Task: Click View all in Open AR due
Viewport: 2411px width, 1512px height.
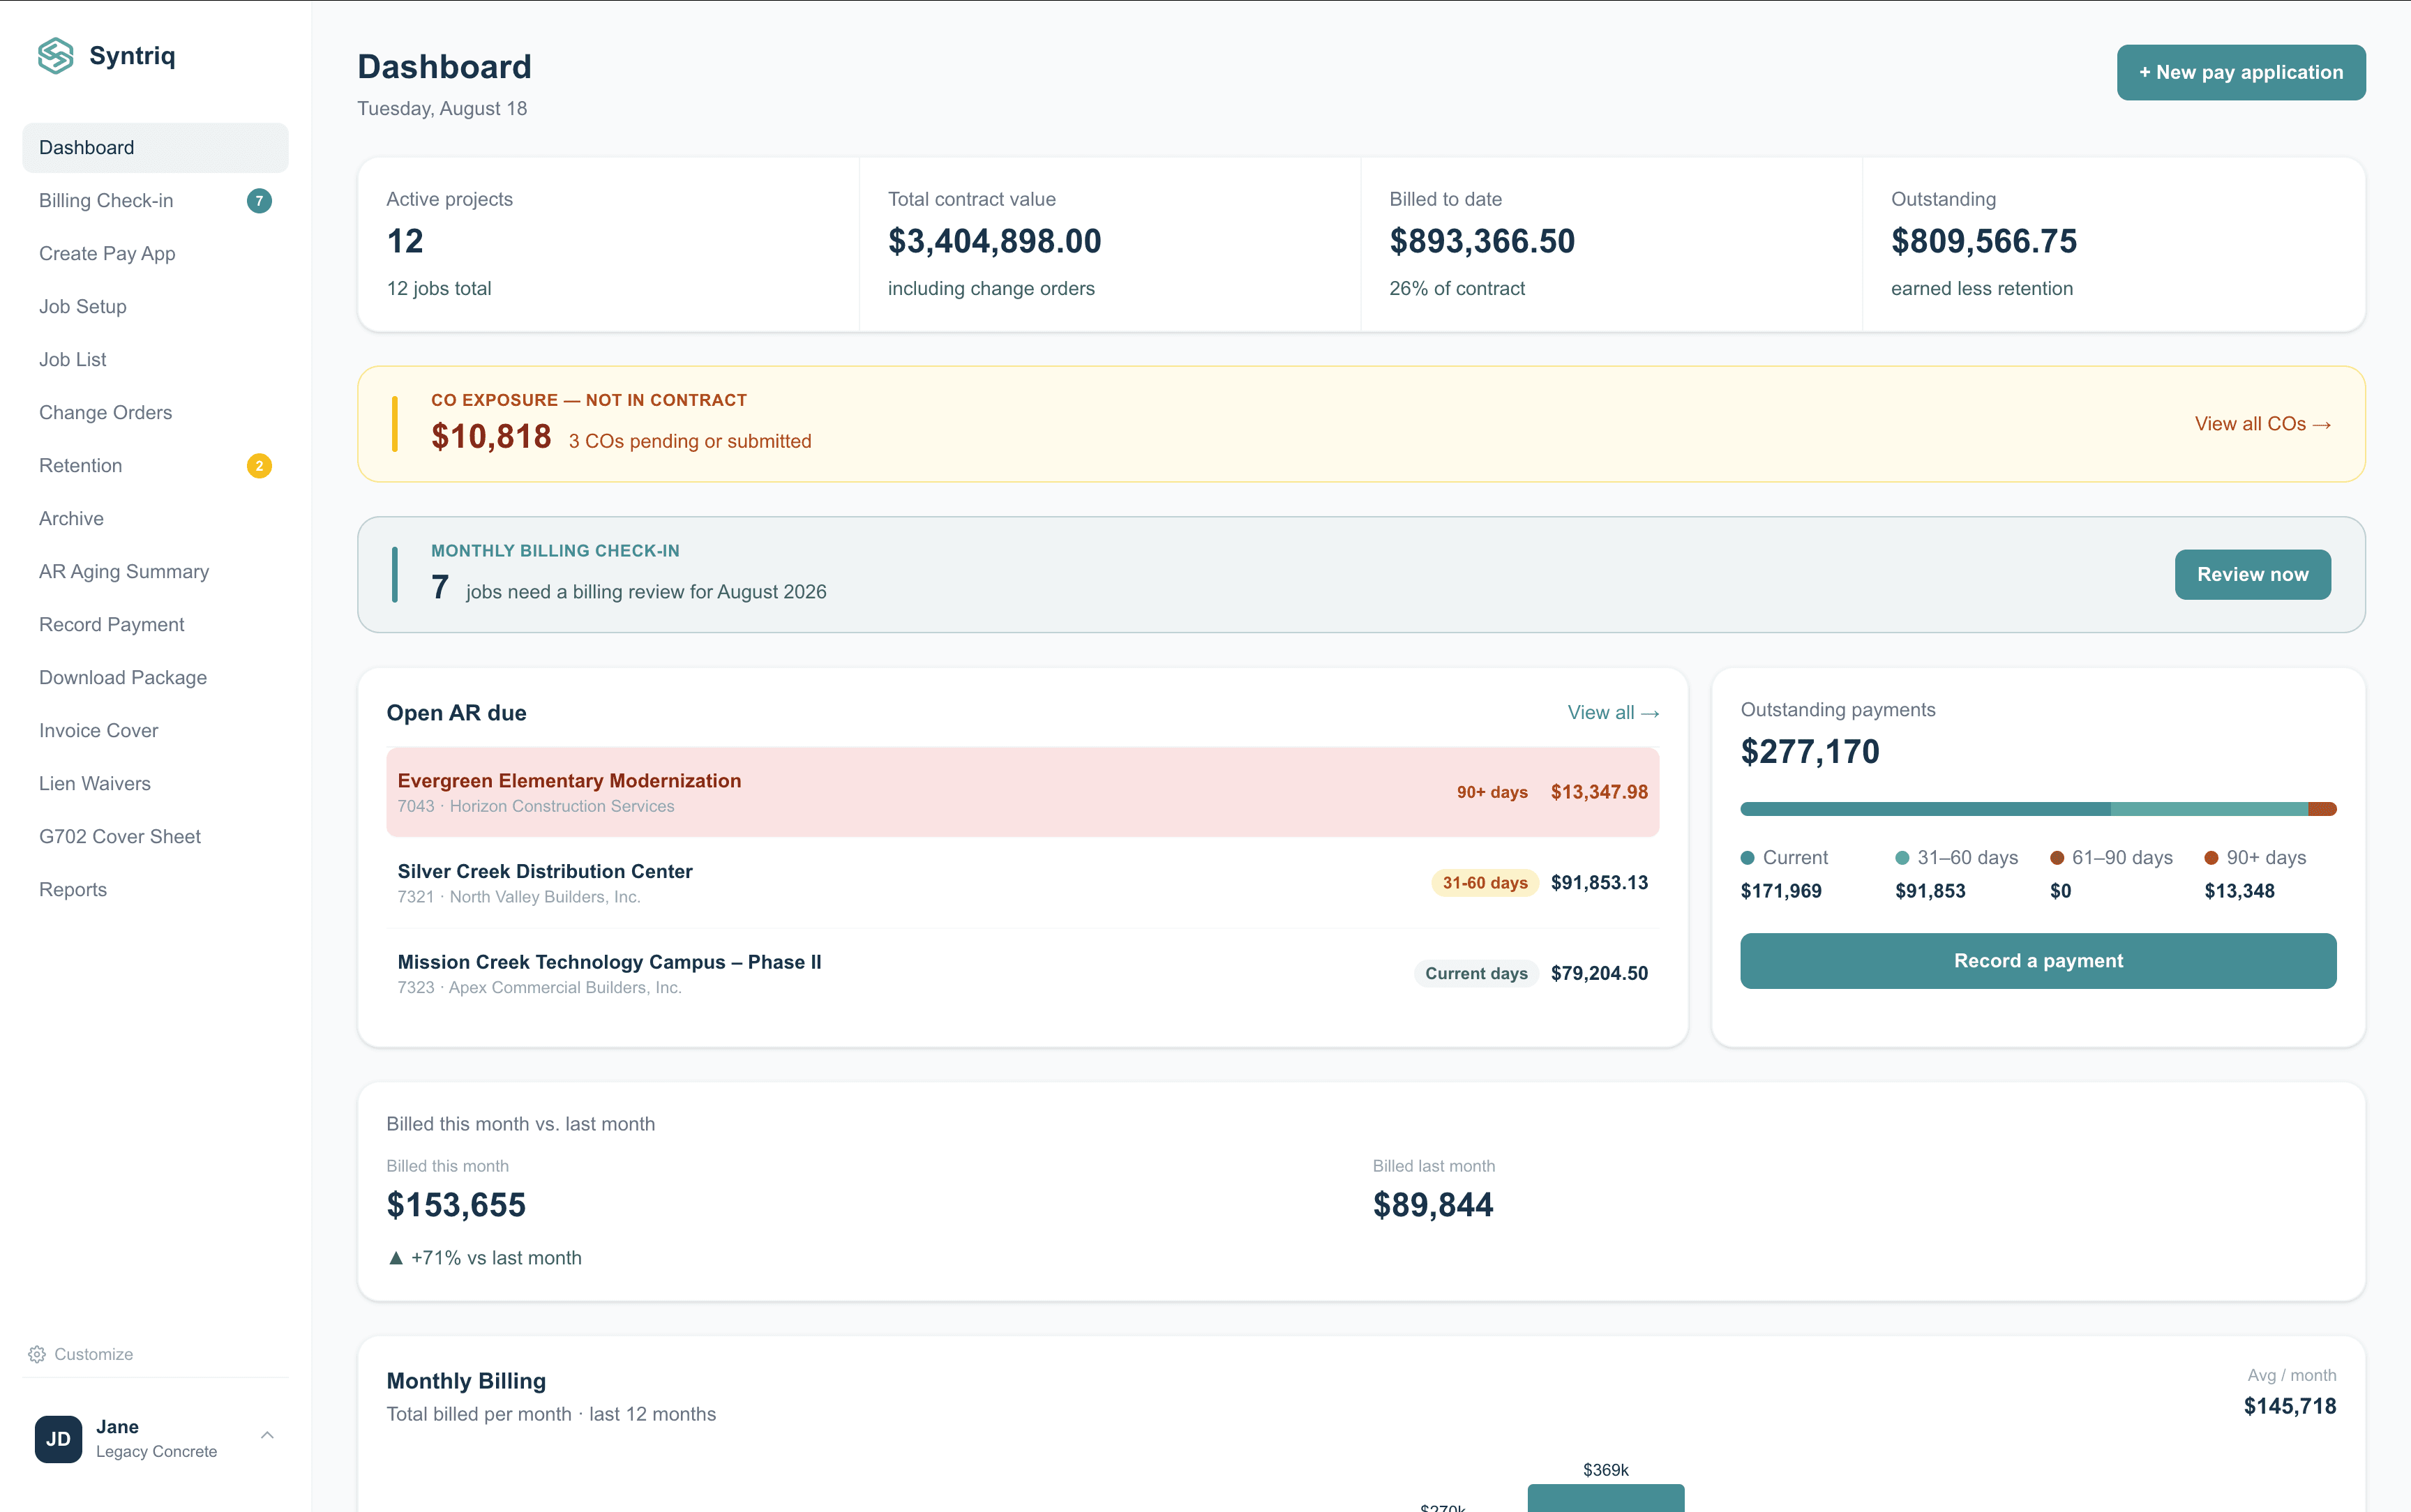Action: (1613, 713)
